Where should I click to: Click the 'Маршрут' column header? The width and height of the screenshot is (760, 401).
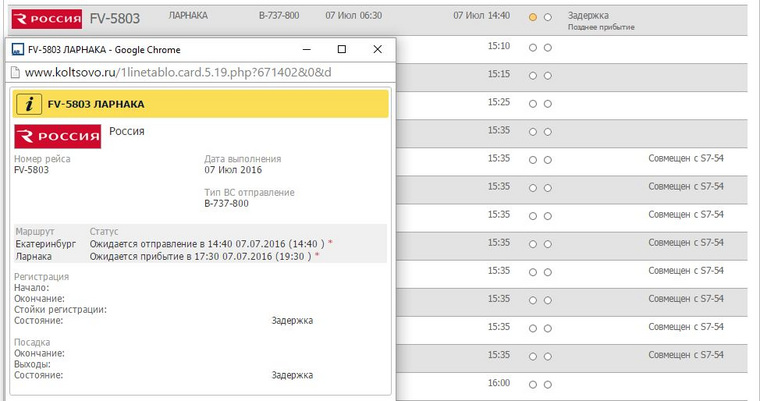[x=35, y=232]
